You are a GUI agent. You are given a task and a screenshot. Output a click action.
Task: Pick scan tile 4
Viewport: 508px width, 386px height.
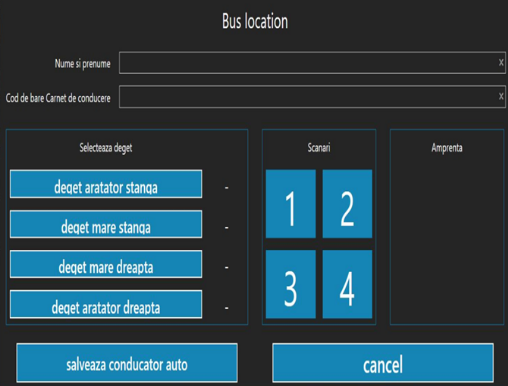[x=347, y=284]
